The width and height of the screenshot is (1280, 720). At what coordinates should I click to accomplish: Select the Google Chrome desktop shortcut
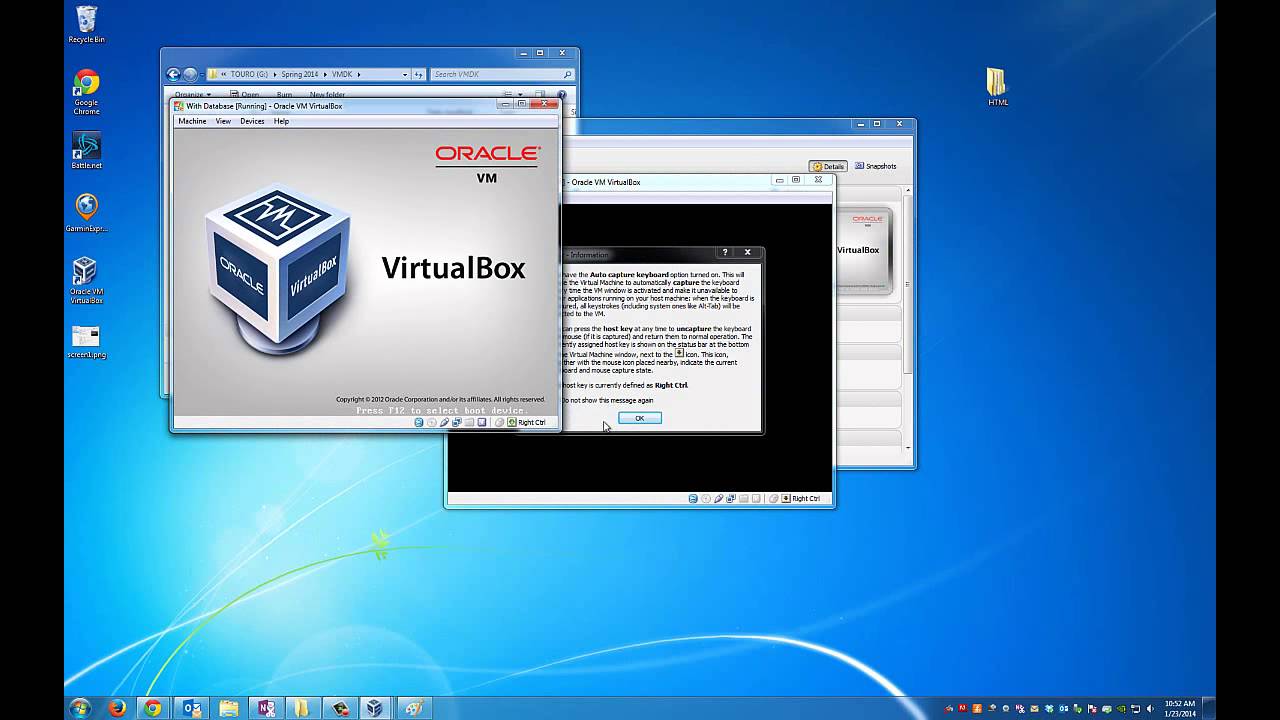[86, 92]
